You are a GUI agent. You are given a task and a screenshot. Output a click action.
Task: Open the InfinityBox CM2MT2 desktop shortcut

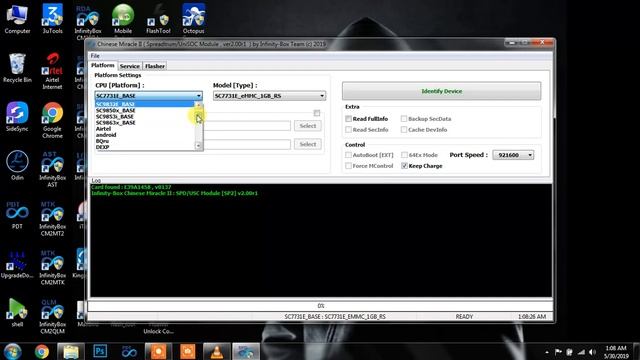[x=52, y=218]
